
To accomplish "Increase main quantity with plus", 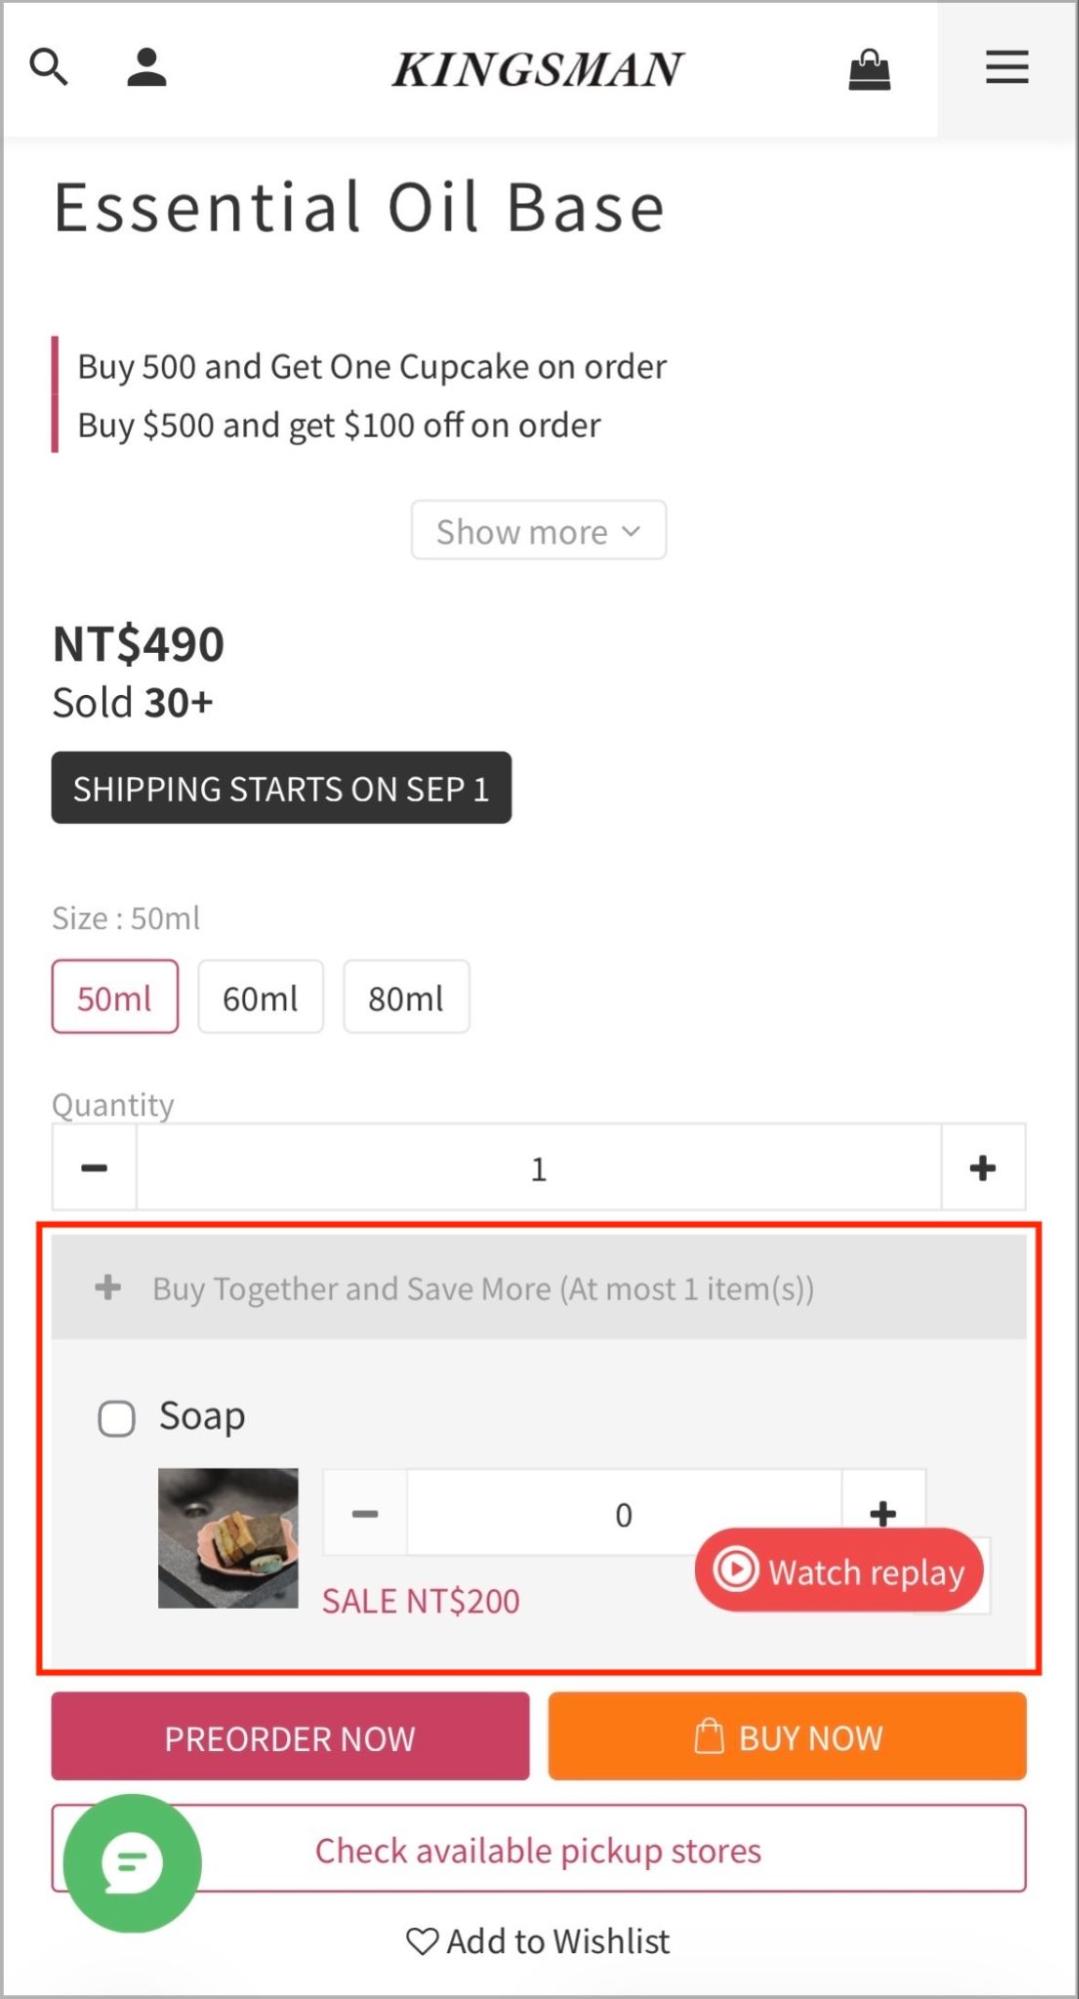I will pos(983,1167).
